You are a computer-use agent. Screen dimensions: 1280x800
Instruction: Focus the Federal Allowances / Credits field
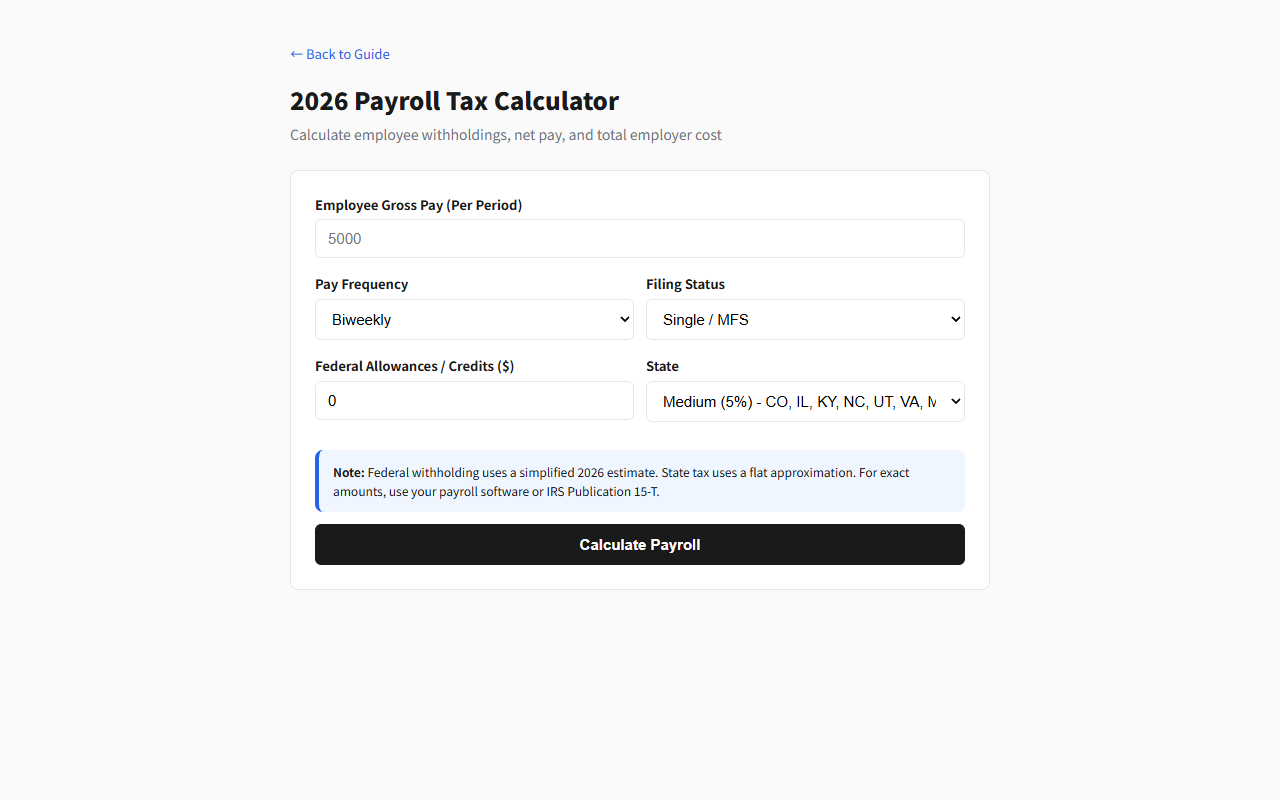click(x=474, y=400)
